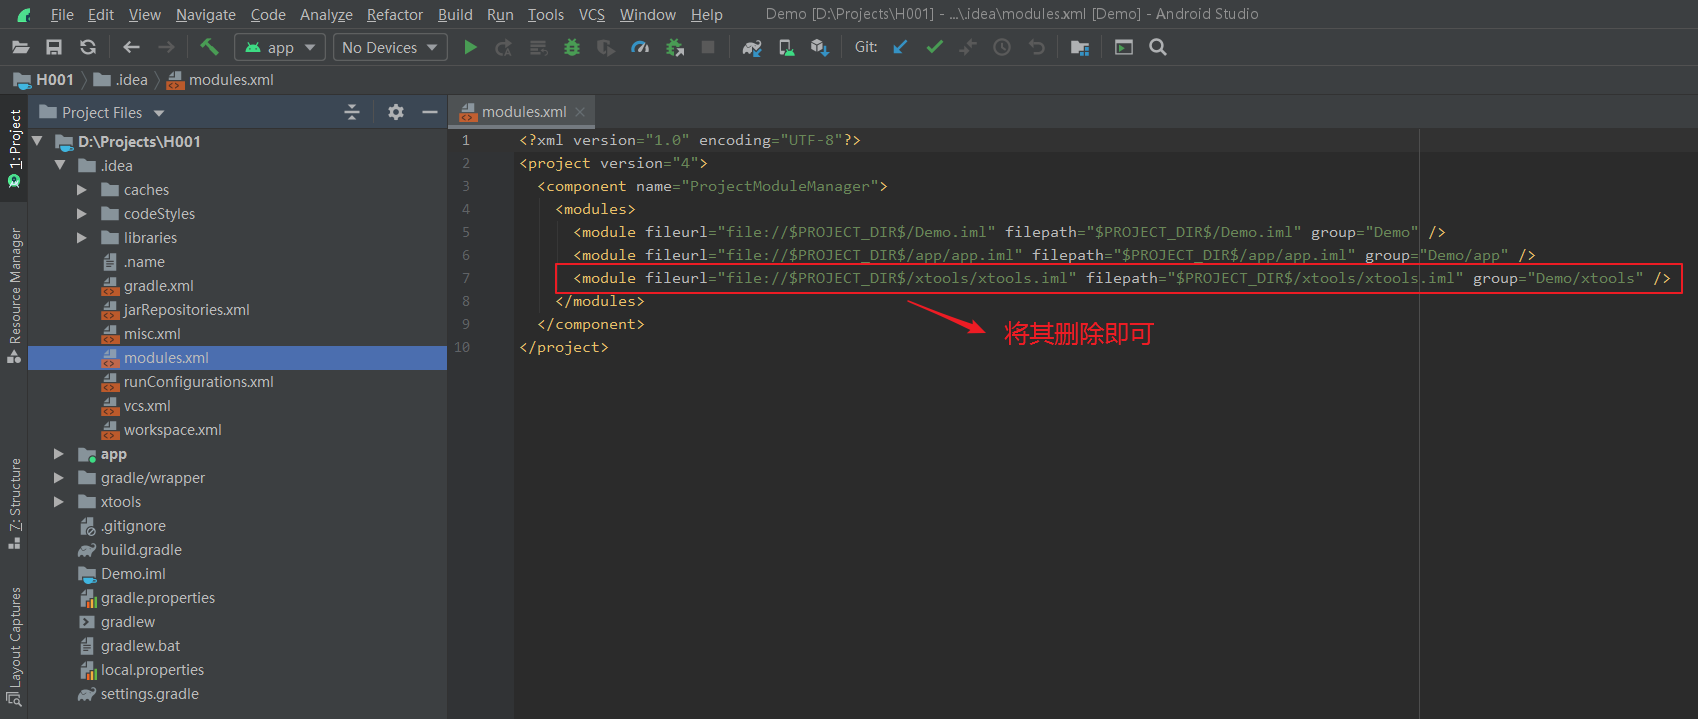This screenshot has height=719, width=1698.
Task: Toggle the Layout Captures tool window
Action: 14,647
